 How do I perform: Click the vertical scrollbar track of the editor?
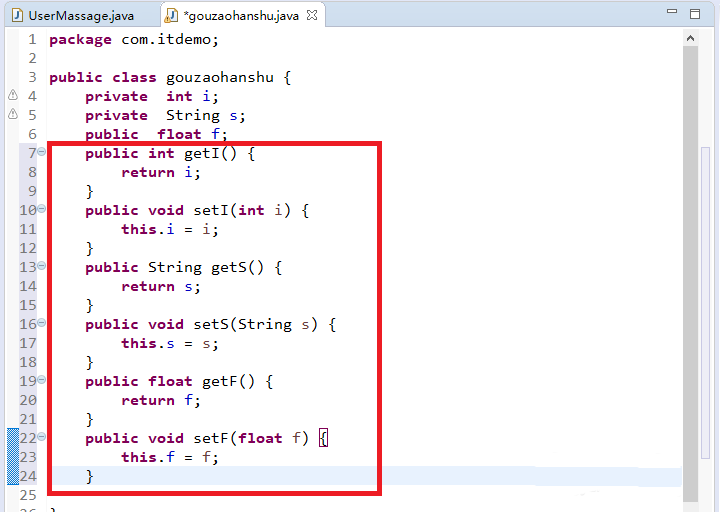tap(690, 273)
